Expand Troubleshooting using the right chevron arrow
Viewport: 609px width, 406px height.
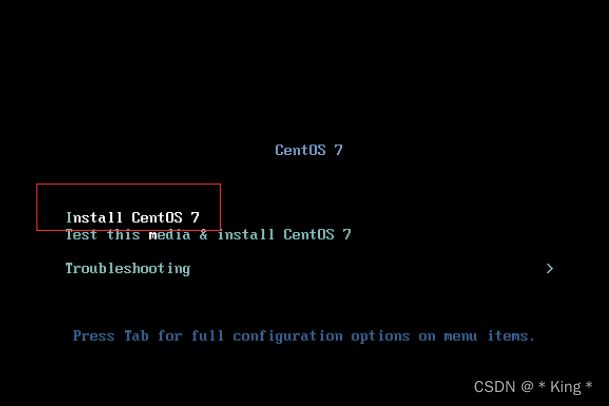[x=549, y=268]
